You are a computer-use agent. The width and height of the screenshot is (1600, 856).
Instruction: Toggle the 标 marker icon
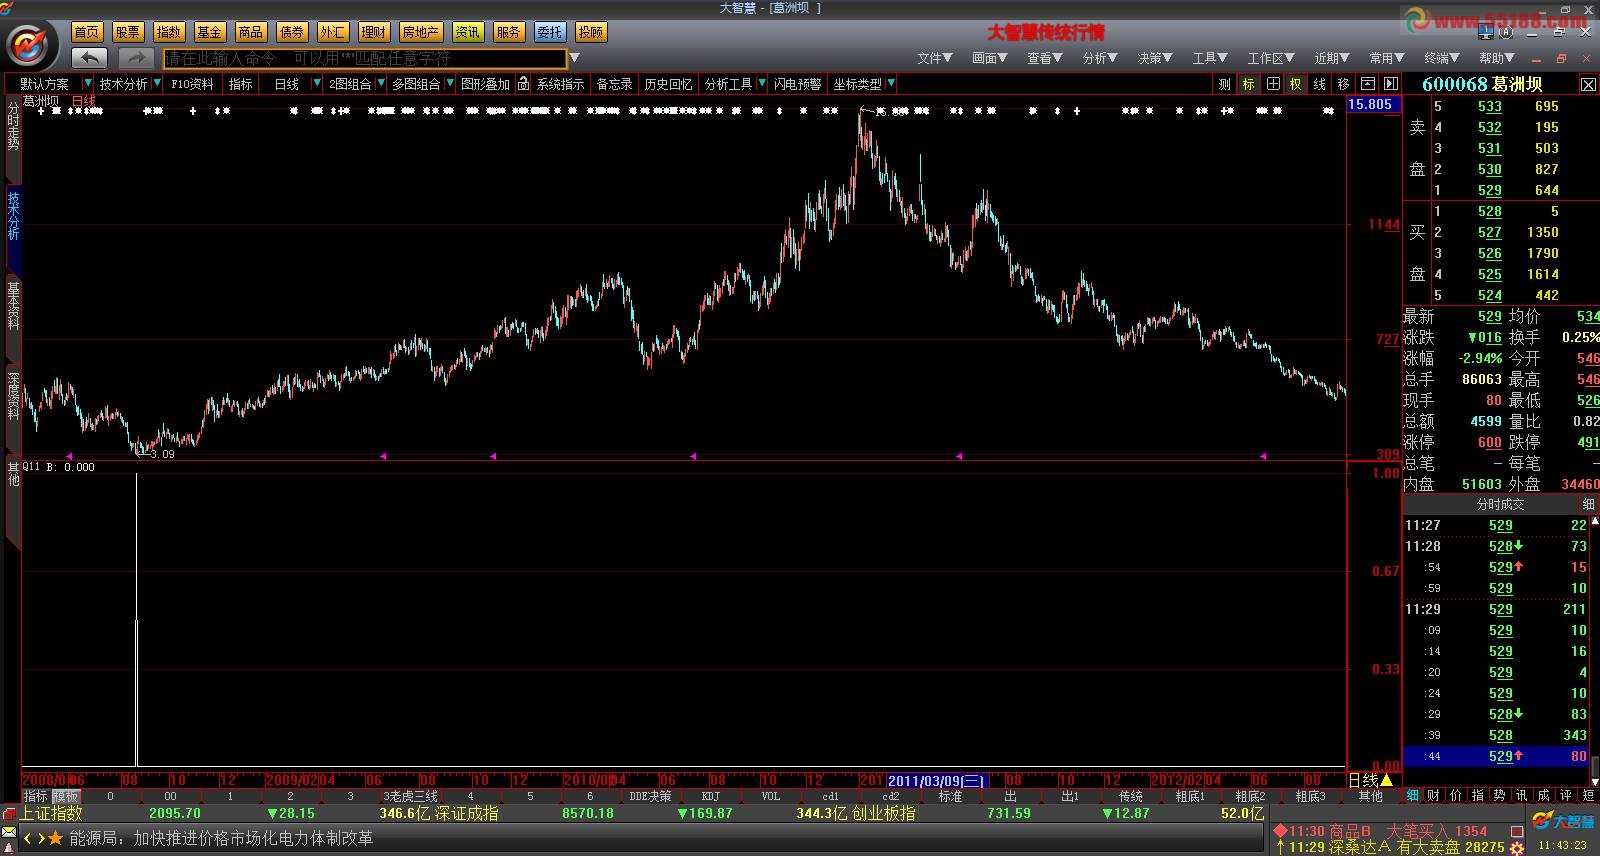pyautogui.click(x=1248, y=84)
